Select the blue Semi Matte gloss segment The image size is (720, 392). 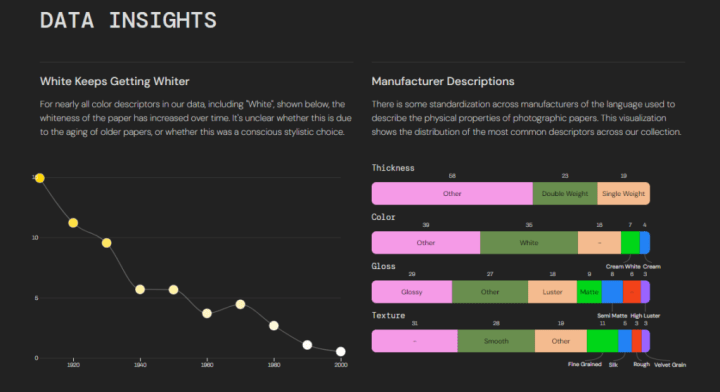tap(612, 291)
